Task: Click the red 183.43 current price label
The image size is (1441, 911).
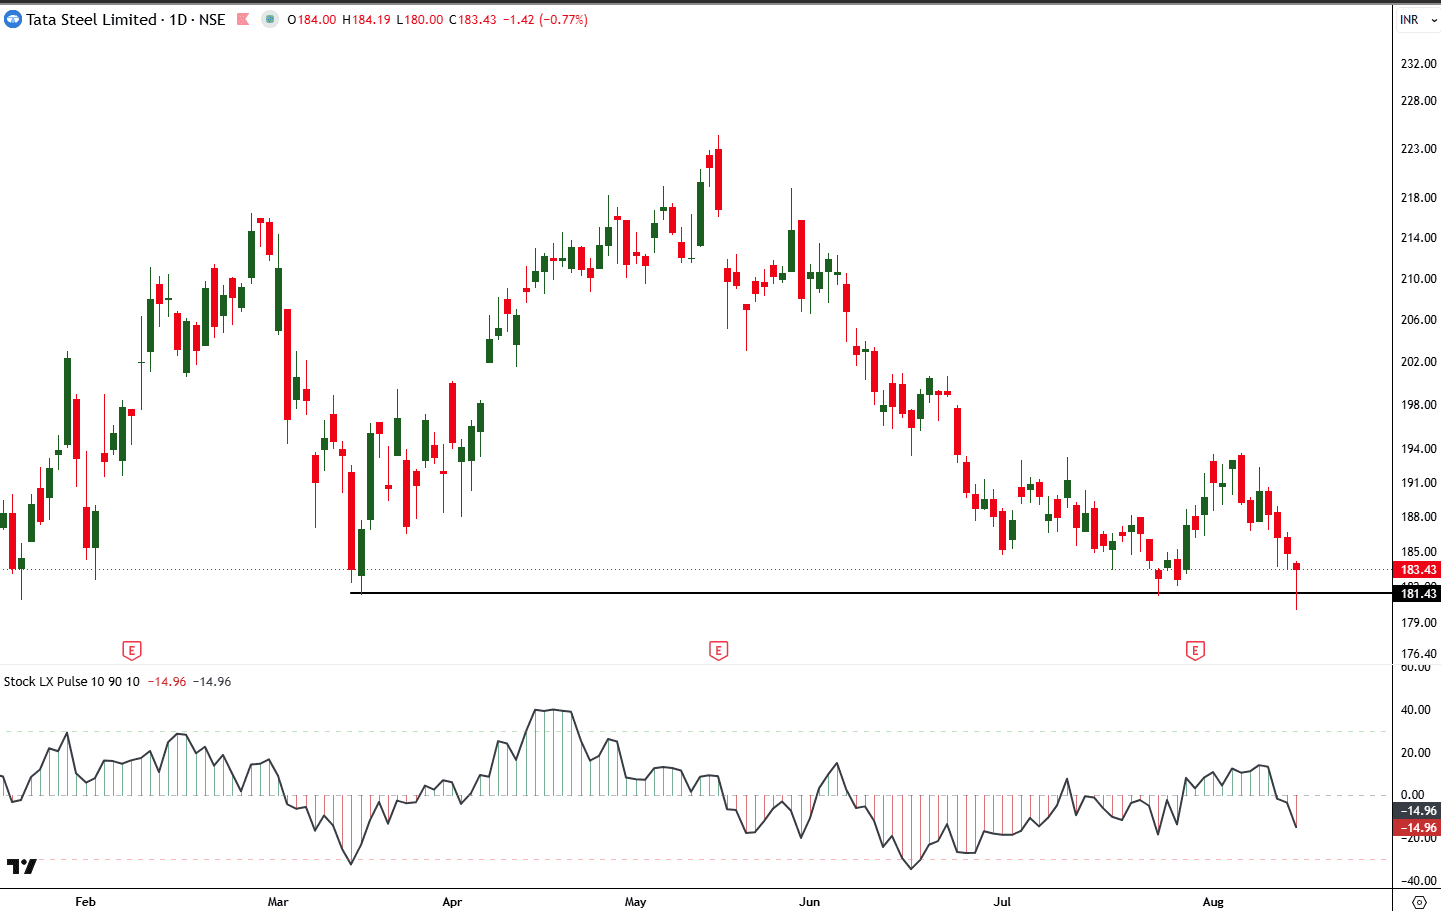Action: 1417,570
